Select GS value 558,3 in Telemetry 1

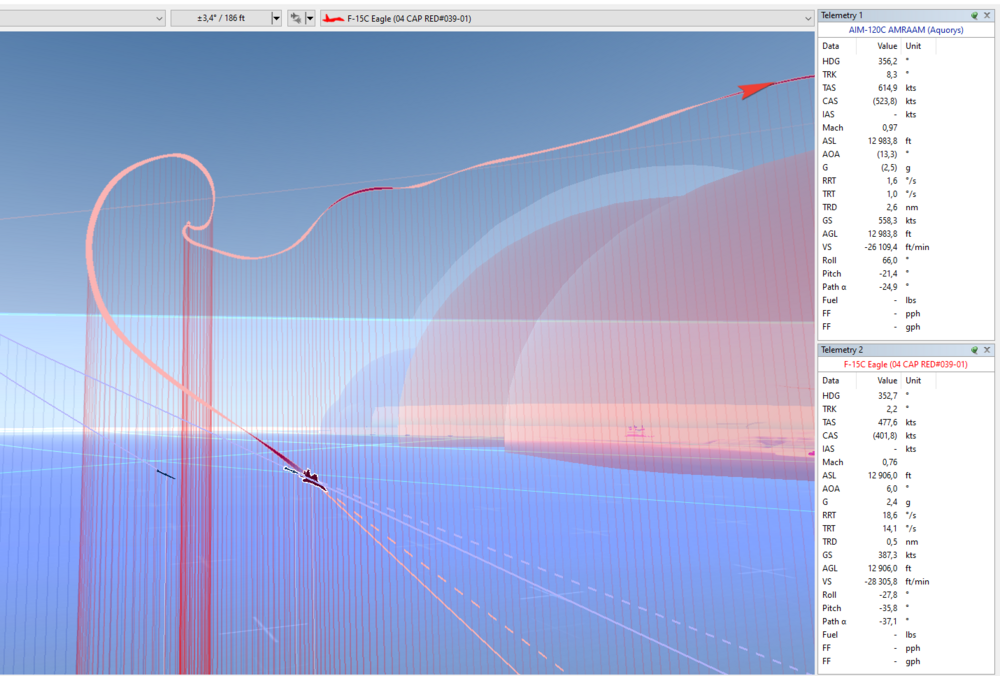pos(887,221)
